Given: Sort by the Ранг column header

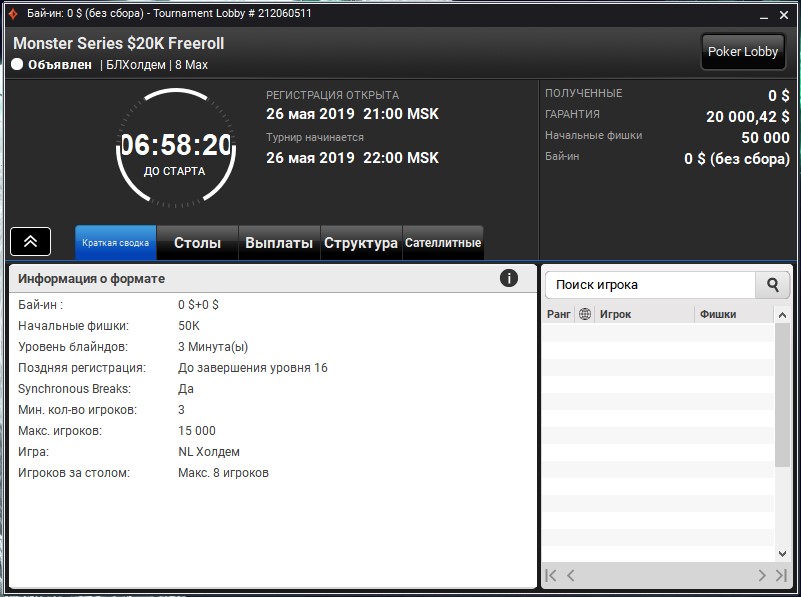Looking at the screenshot, I should 558,314.
